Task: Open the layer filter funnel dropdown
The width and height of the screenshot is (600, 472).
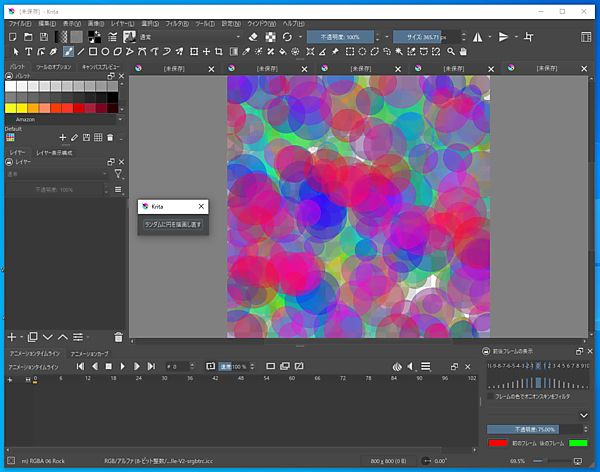Action: 118,174
